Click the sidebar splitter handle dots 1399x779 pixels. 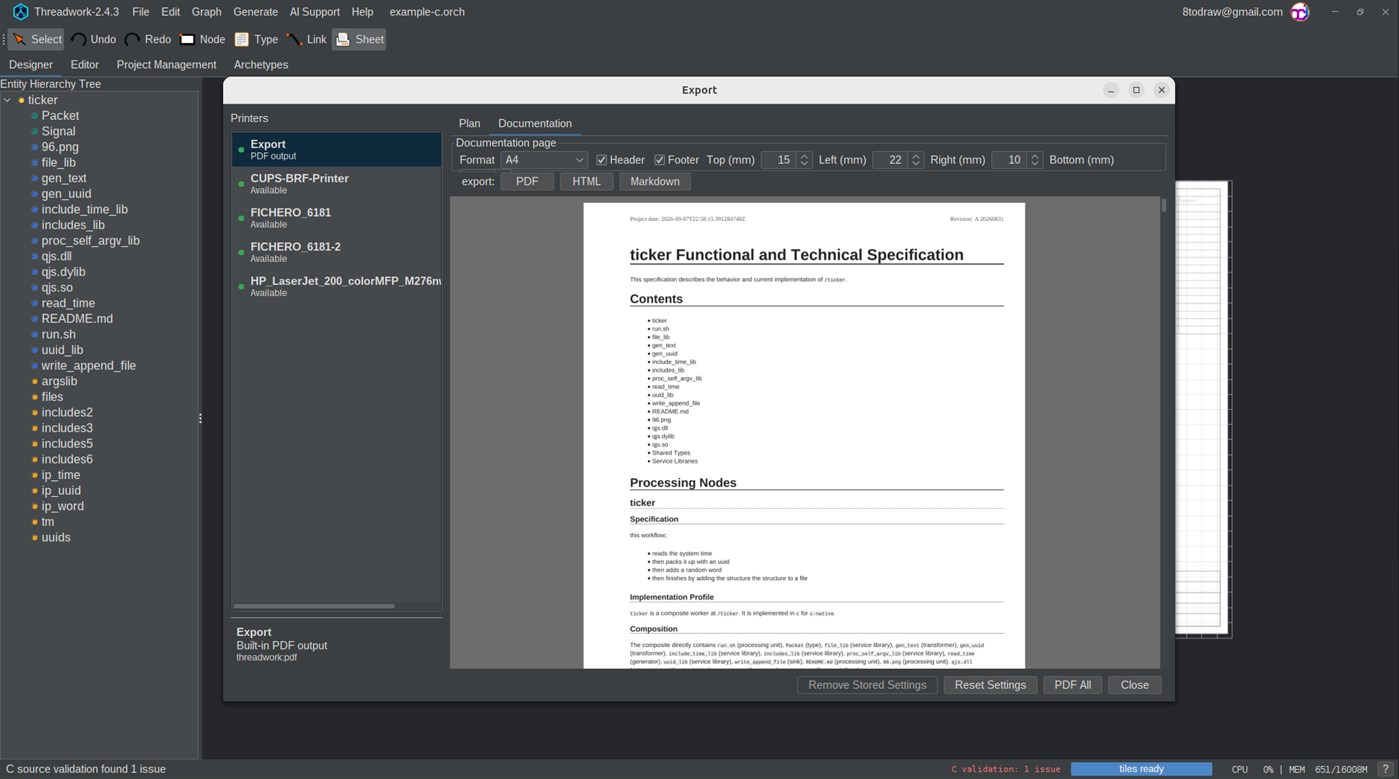click(x=200, y=418)
